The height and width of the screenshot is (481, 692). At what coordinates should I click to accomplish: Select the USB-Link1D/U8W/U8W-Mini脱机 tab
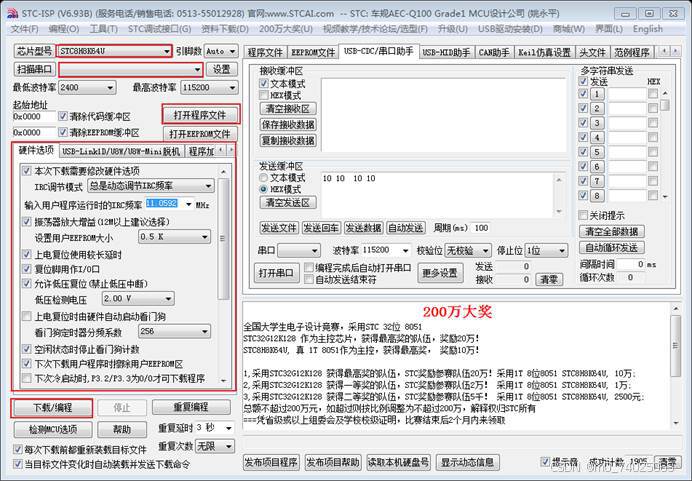[x=121, y=151]
